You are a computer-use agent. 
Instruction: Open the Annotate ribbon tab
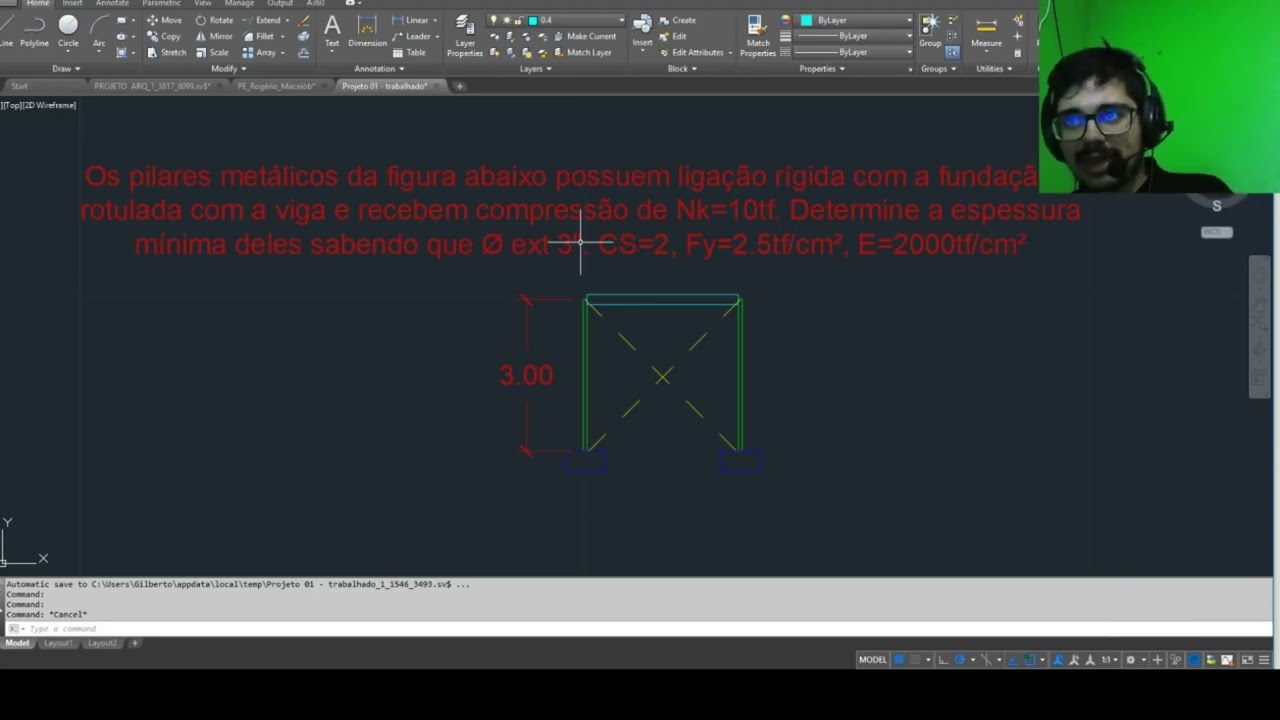tap(112, 4)
